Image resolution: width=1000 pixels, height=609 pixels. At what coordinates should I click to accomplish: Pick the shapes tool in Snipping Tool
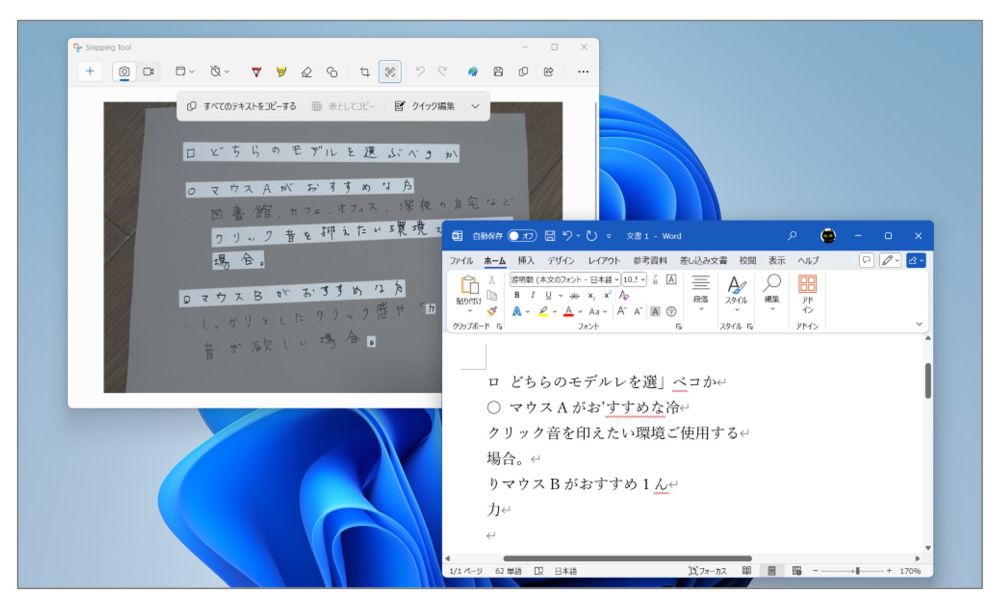click(332, 72)
